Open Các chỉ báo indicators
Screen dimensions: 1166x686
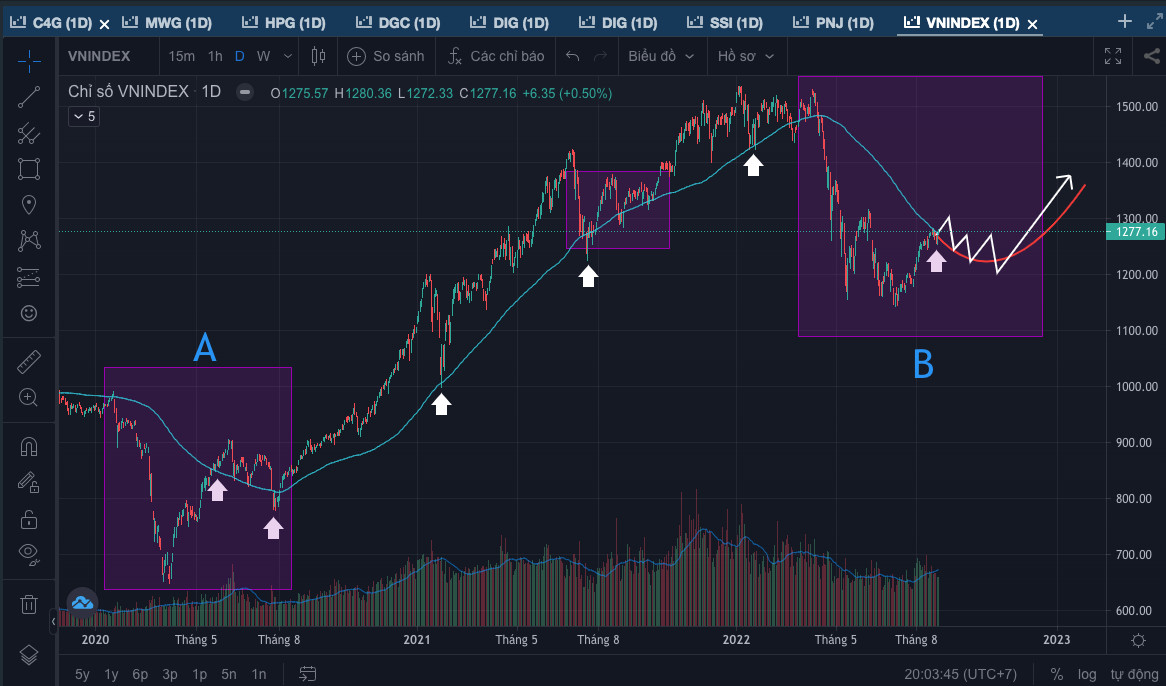(496, 57)
